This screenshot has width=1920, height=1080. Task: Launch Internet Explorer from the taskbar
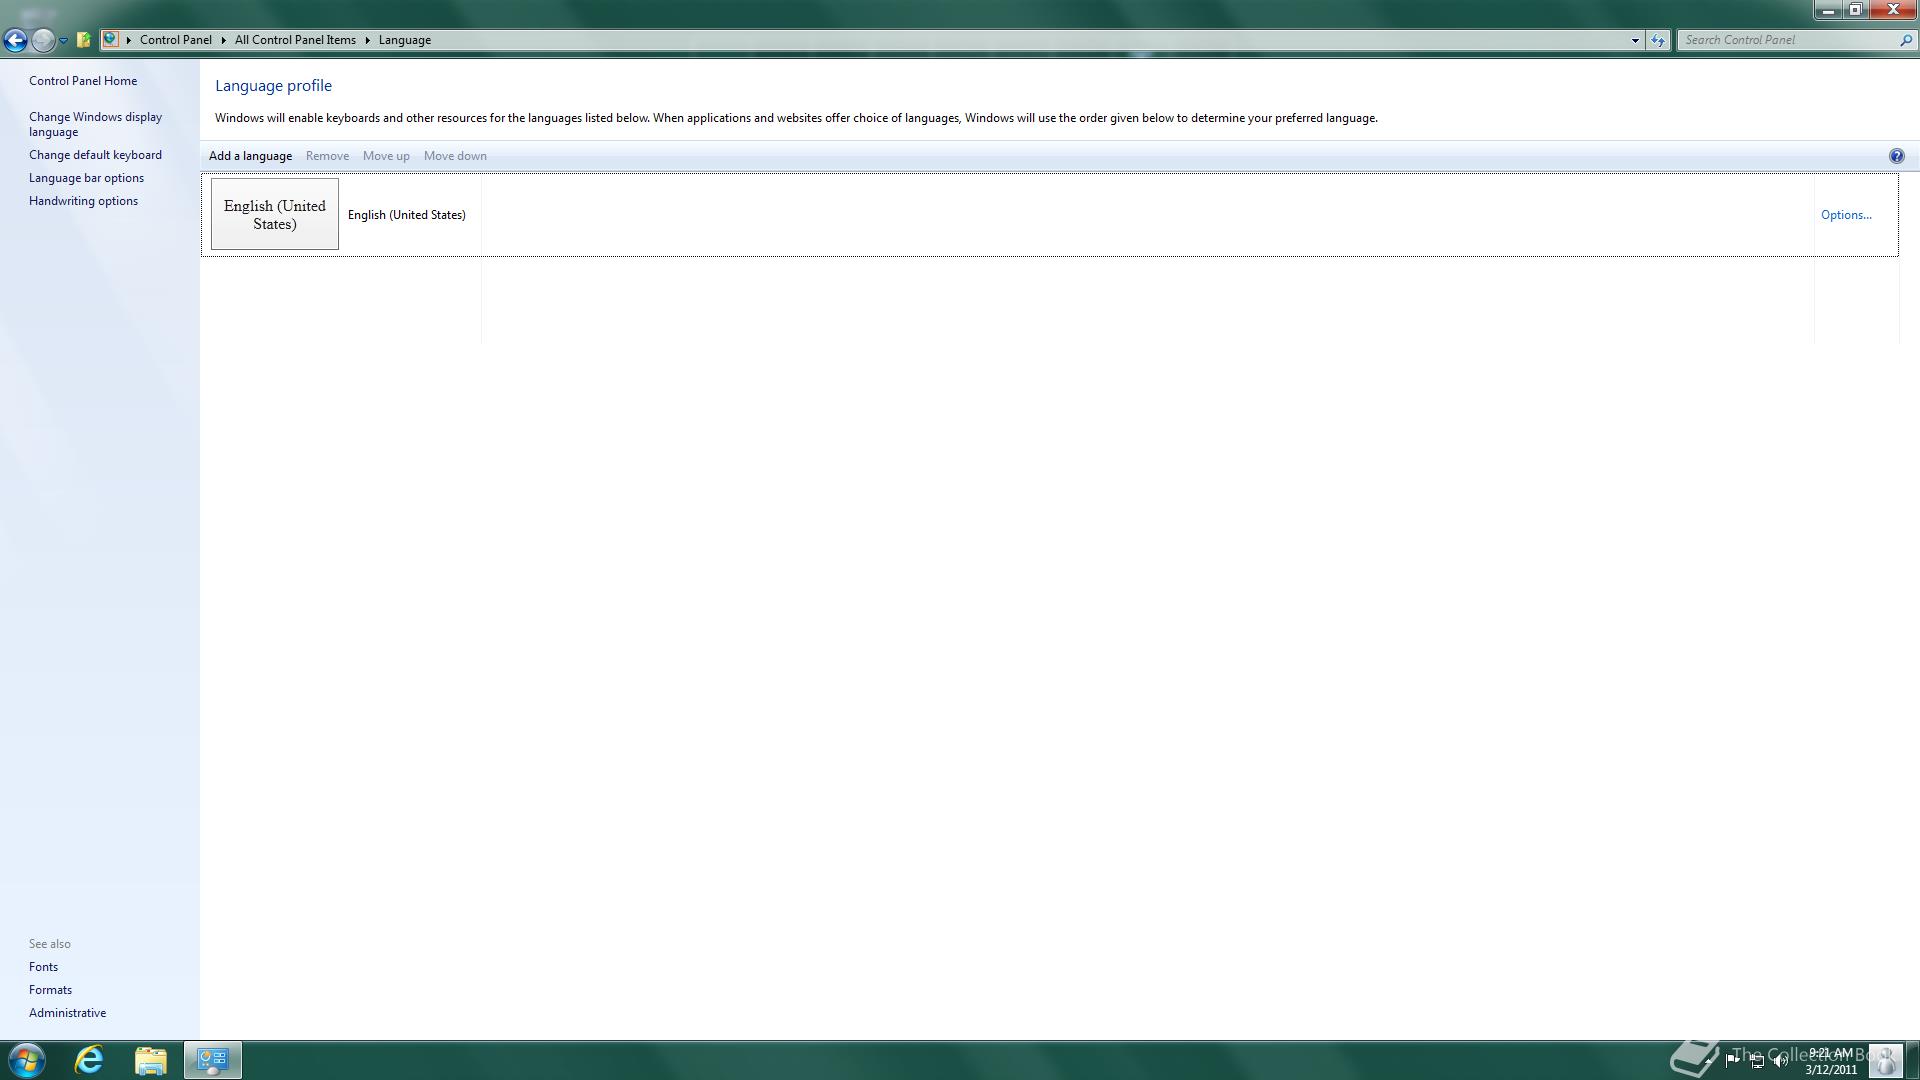(88, 1060)
